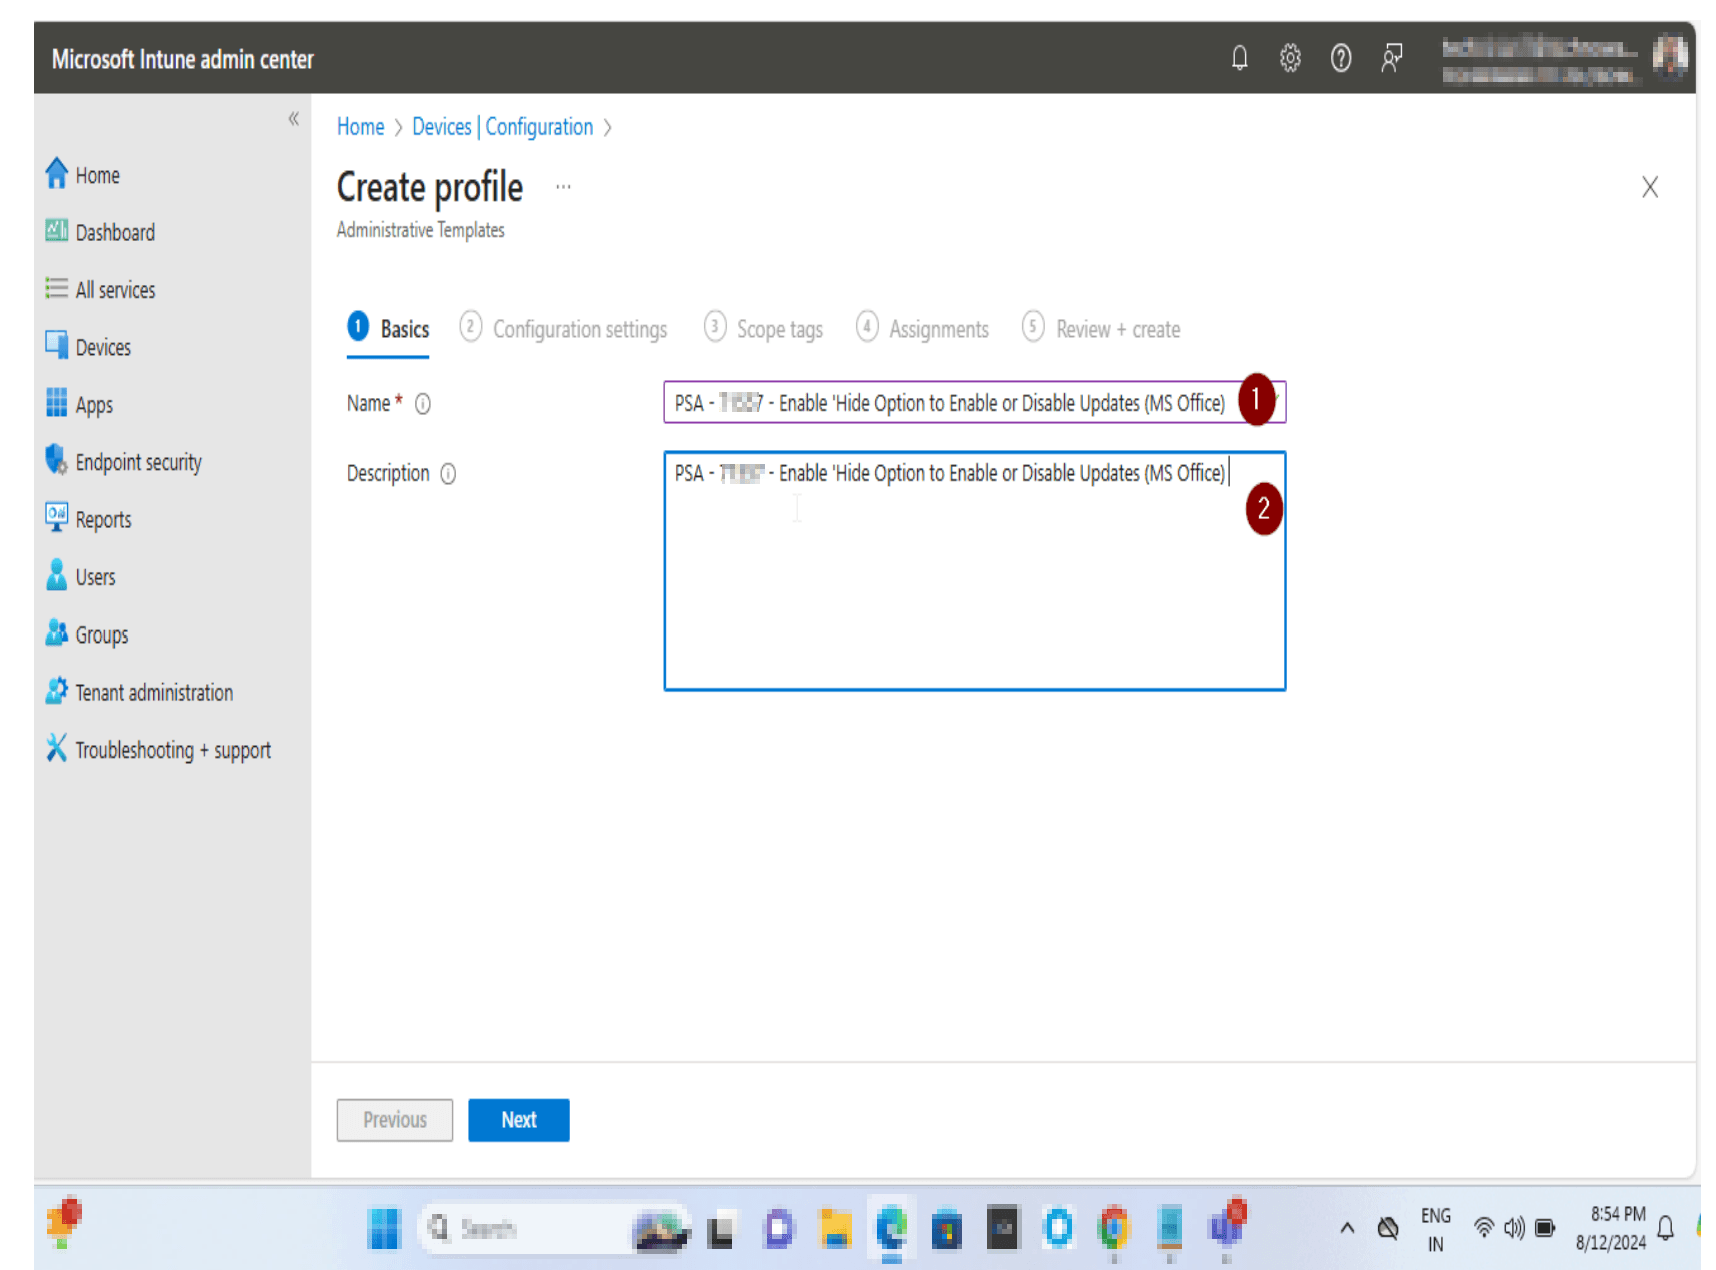1716x1270 pixels.
Task: Open the account profile avatar
Action: click(1669, 56)
